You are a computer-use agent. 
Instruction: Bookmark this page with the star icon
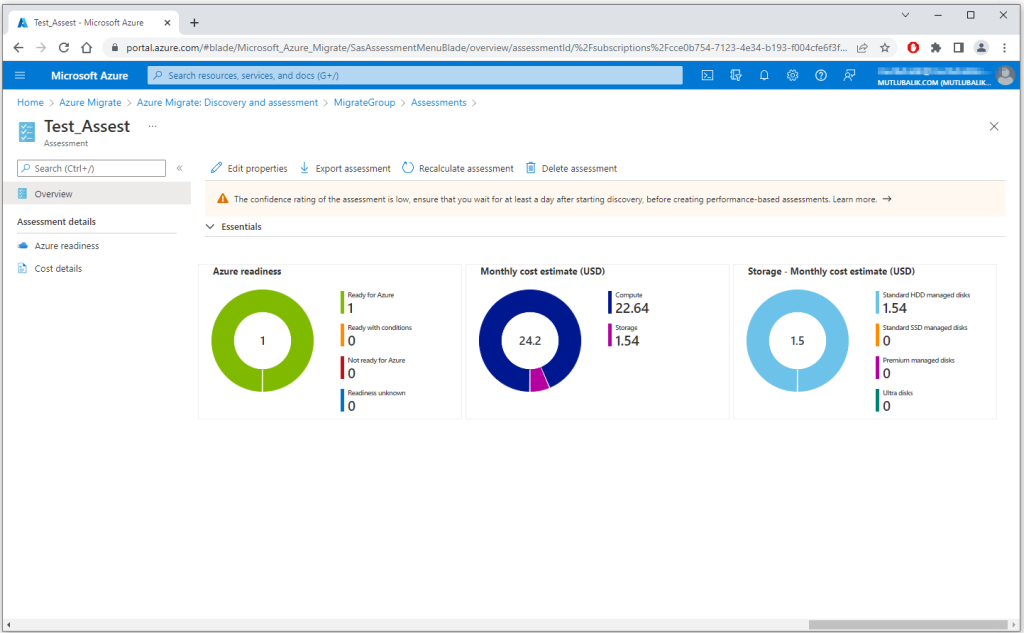coord(885,48)
